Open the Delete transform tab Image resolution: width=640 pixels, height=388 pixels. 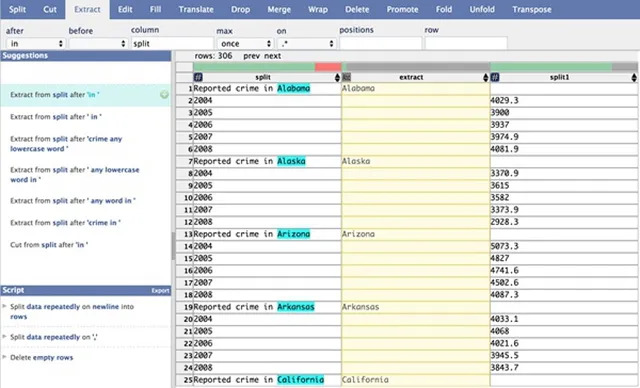click(357, 9)
